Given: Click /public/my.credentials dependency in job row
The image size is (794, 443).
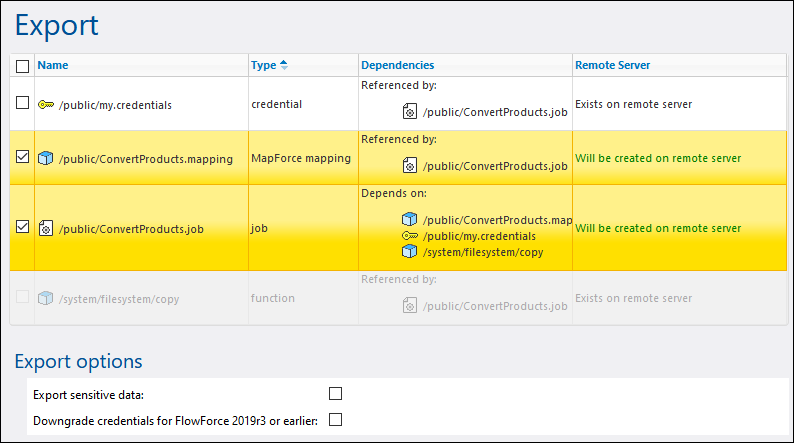Looking at the screenshot, I should tap(478, 235).
